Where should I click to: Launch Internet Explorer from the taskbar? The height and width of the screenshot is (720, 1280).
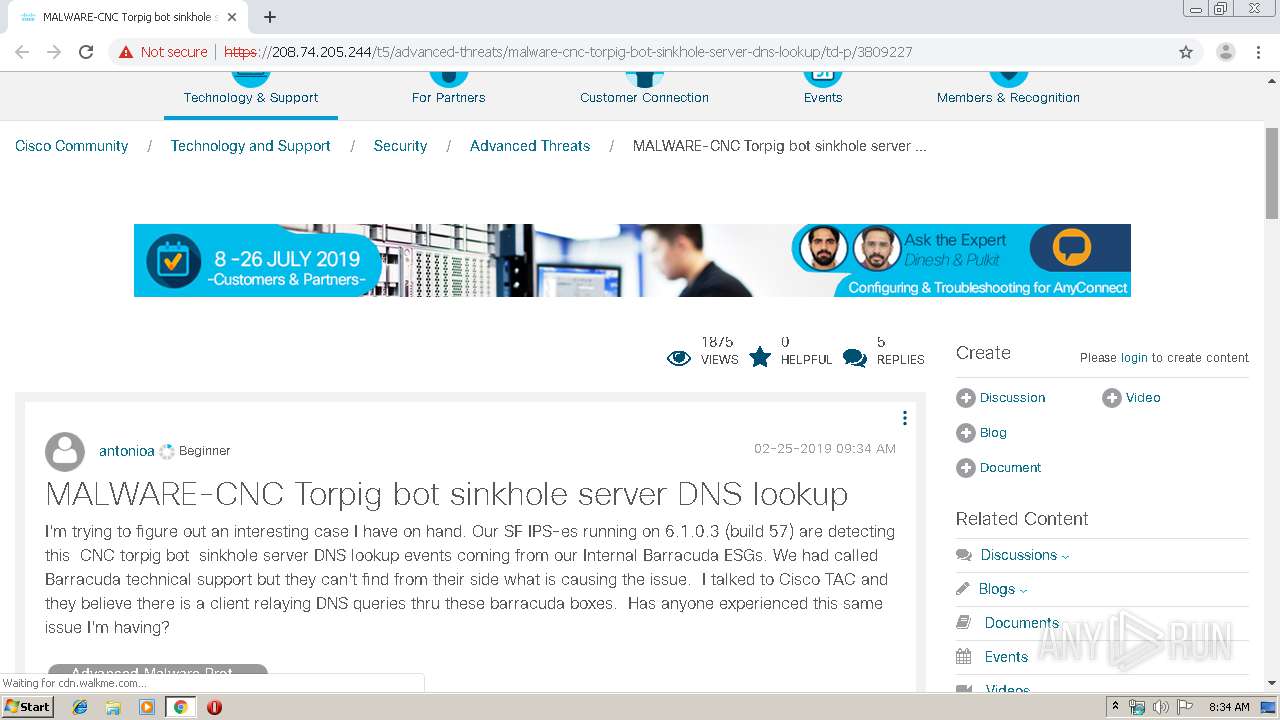coord(80,707)
